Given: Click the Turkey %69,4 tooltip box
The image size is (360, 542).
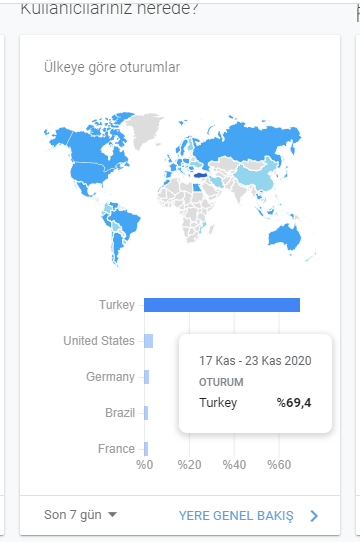Looking at the screenshot, I should tap(255, 383).
